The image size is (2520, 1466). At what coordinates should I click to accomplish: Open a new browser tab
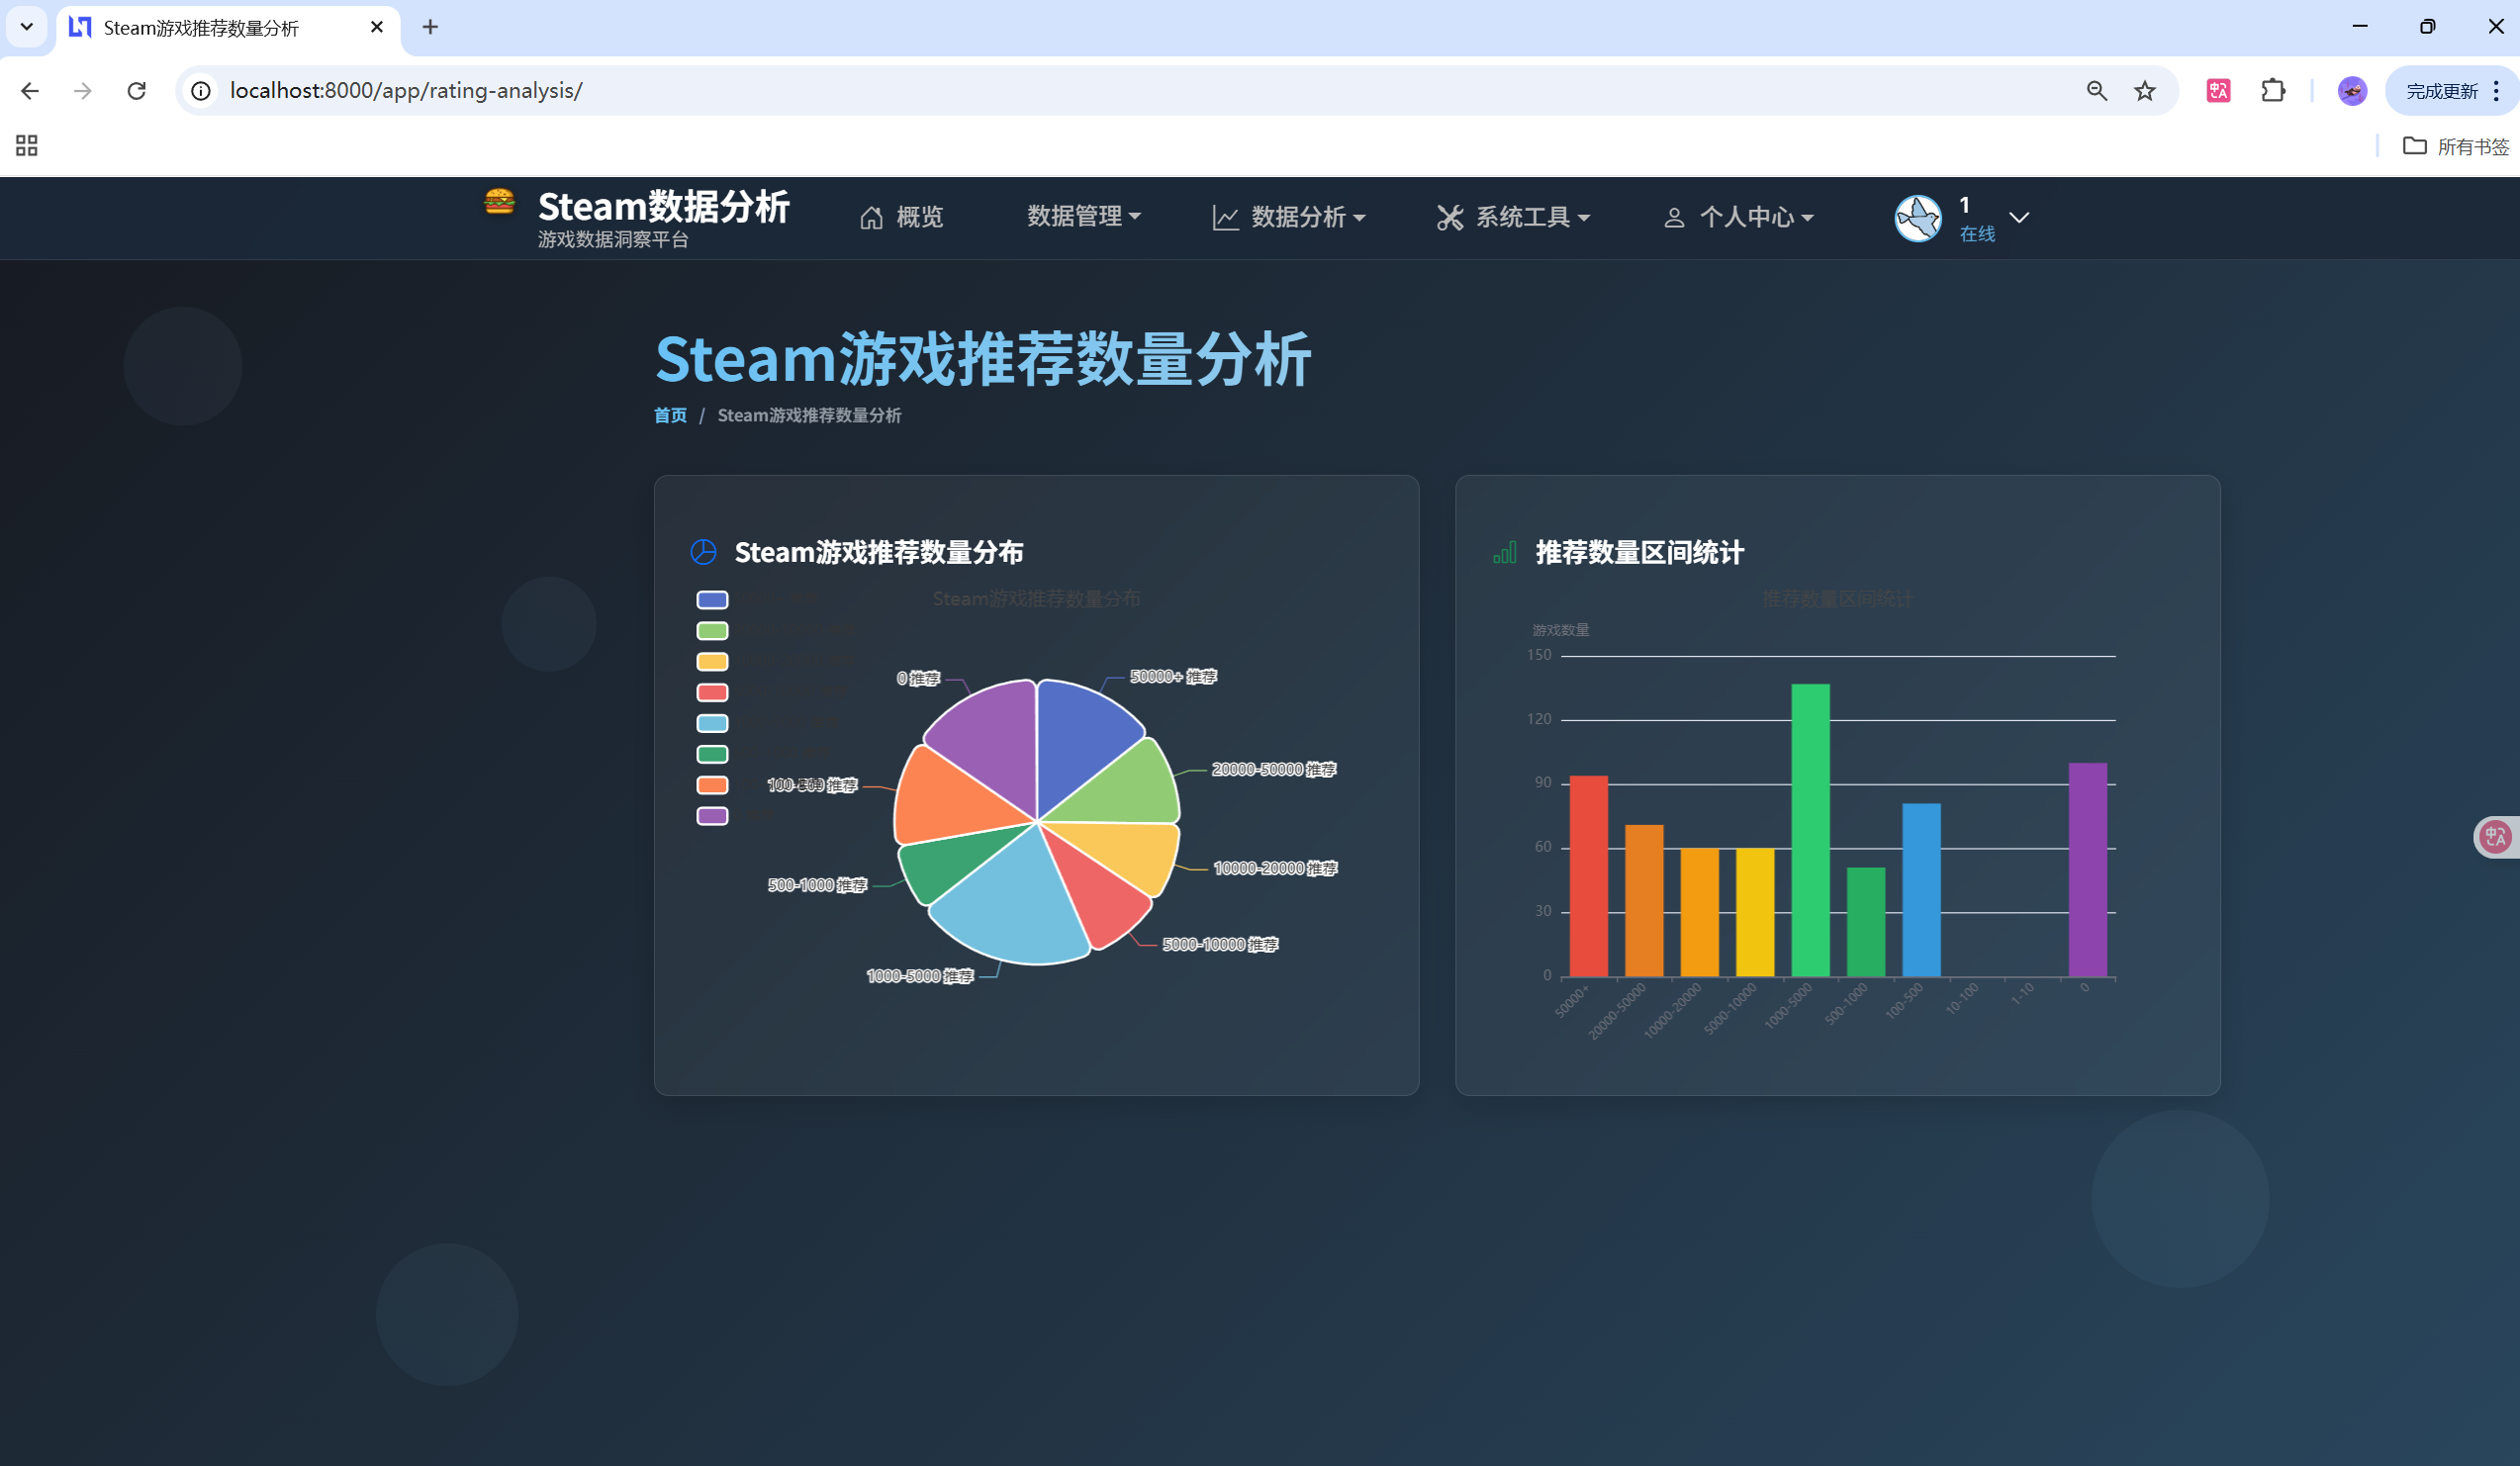(x=430, y=27)
